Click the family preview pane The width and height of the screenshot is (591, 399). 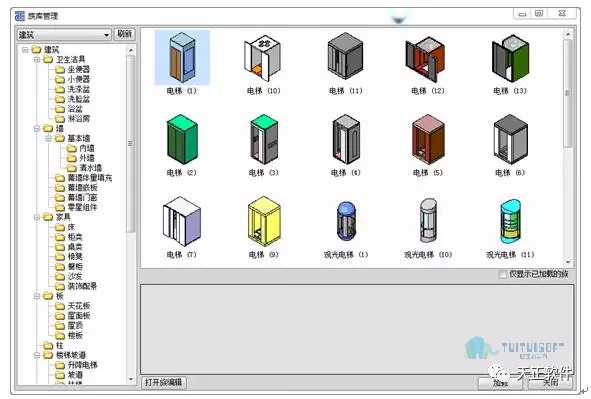(357, 329)
